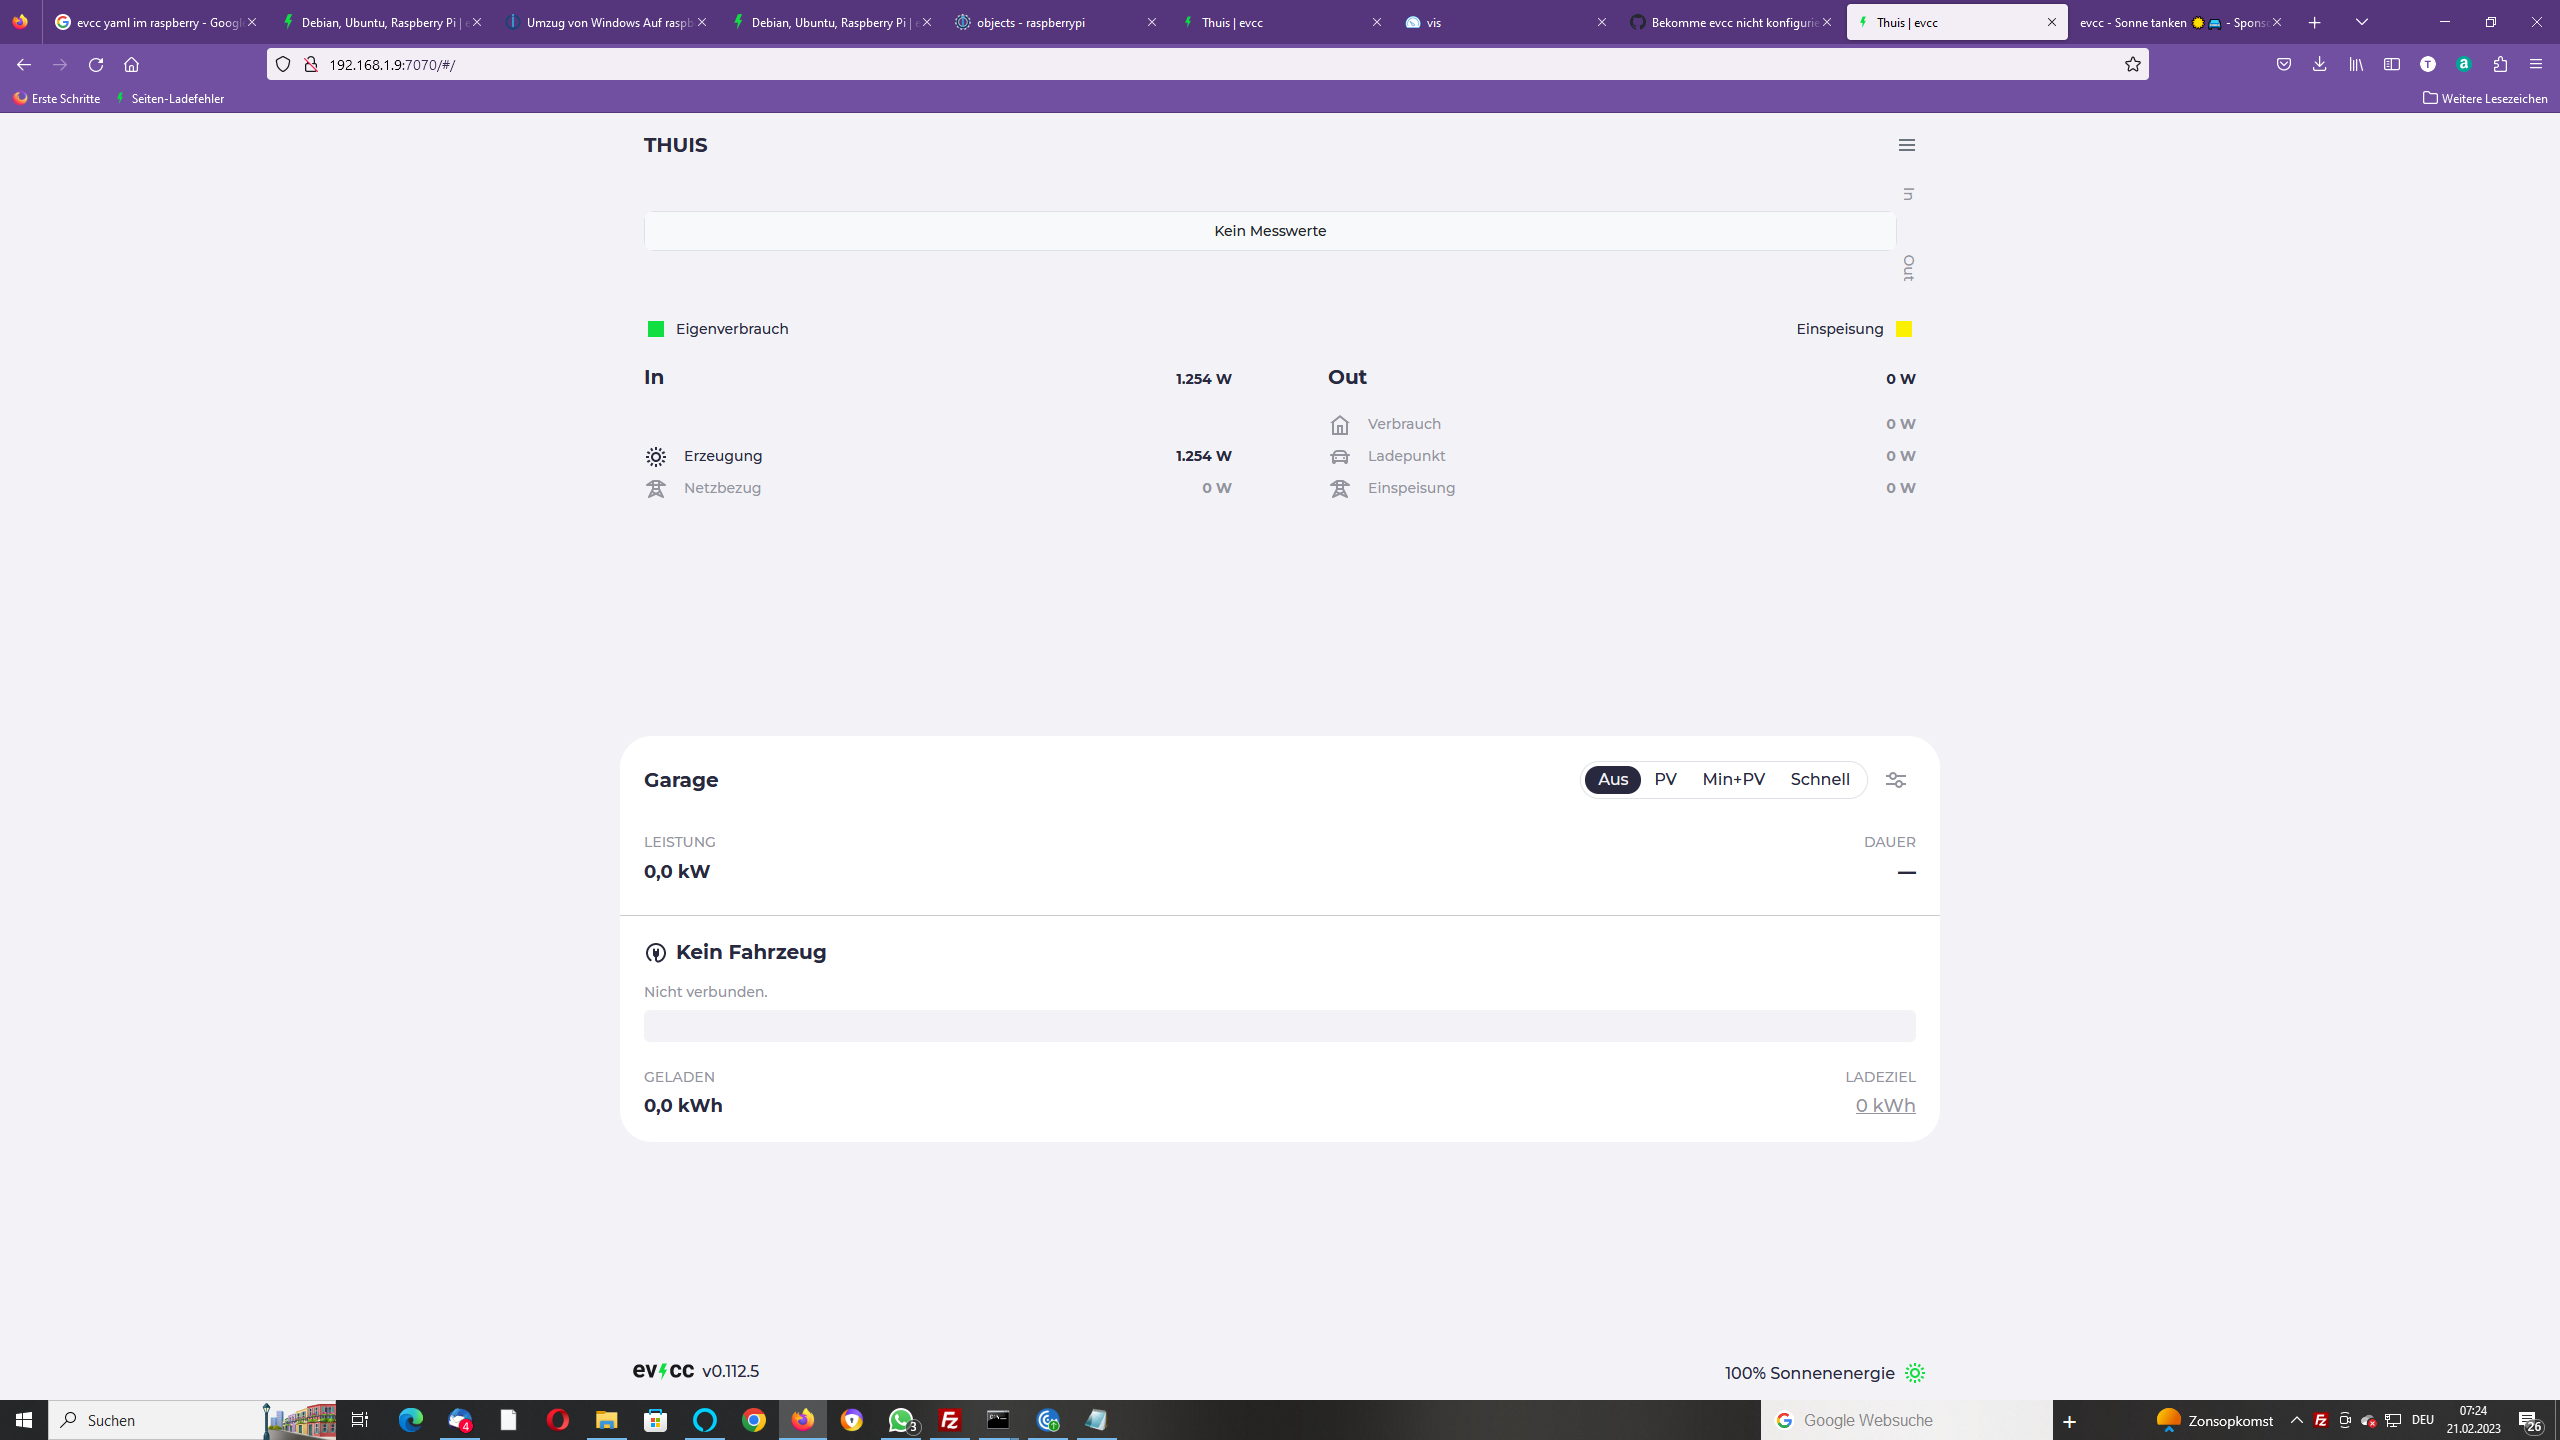Open WhatsApp from the taskbar
Image resolution: width=2560 pixels, height=1440 pixels.
click(x=901, y=1420)
